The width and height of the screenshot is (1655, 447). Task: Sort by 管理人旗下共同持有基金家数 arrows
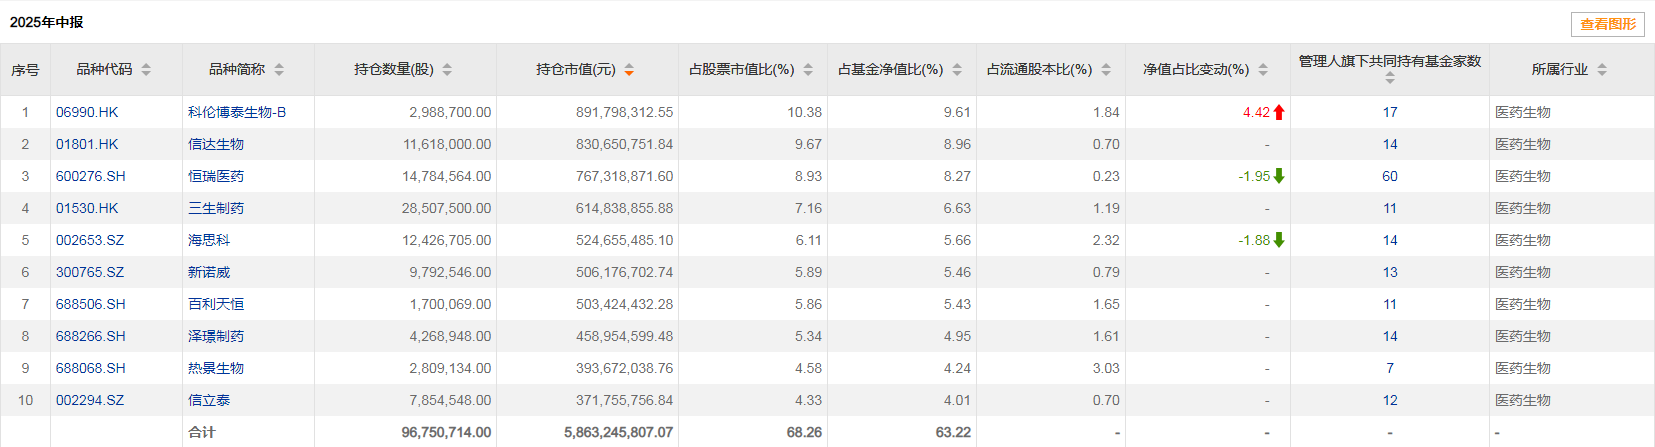pos(1390,78)
